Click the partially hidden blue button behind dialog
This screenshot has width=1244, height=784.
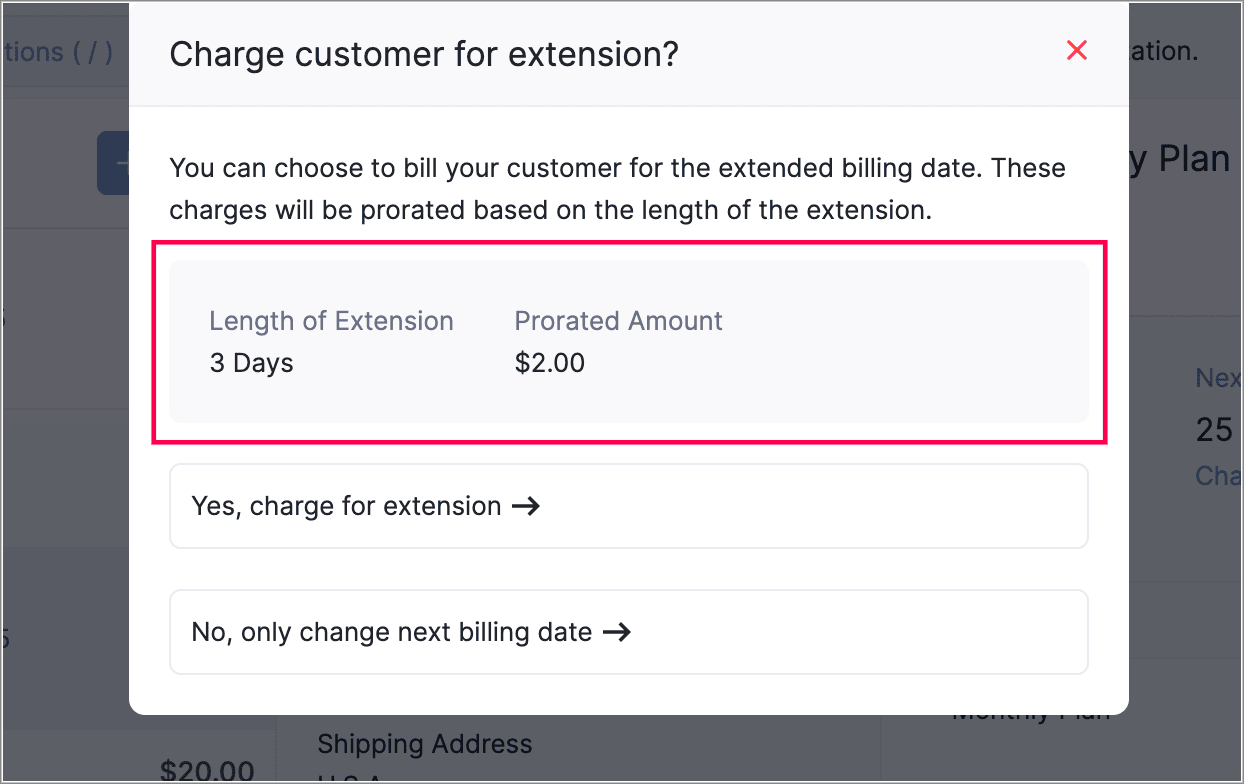coord(113,163)
